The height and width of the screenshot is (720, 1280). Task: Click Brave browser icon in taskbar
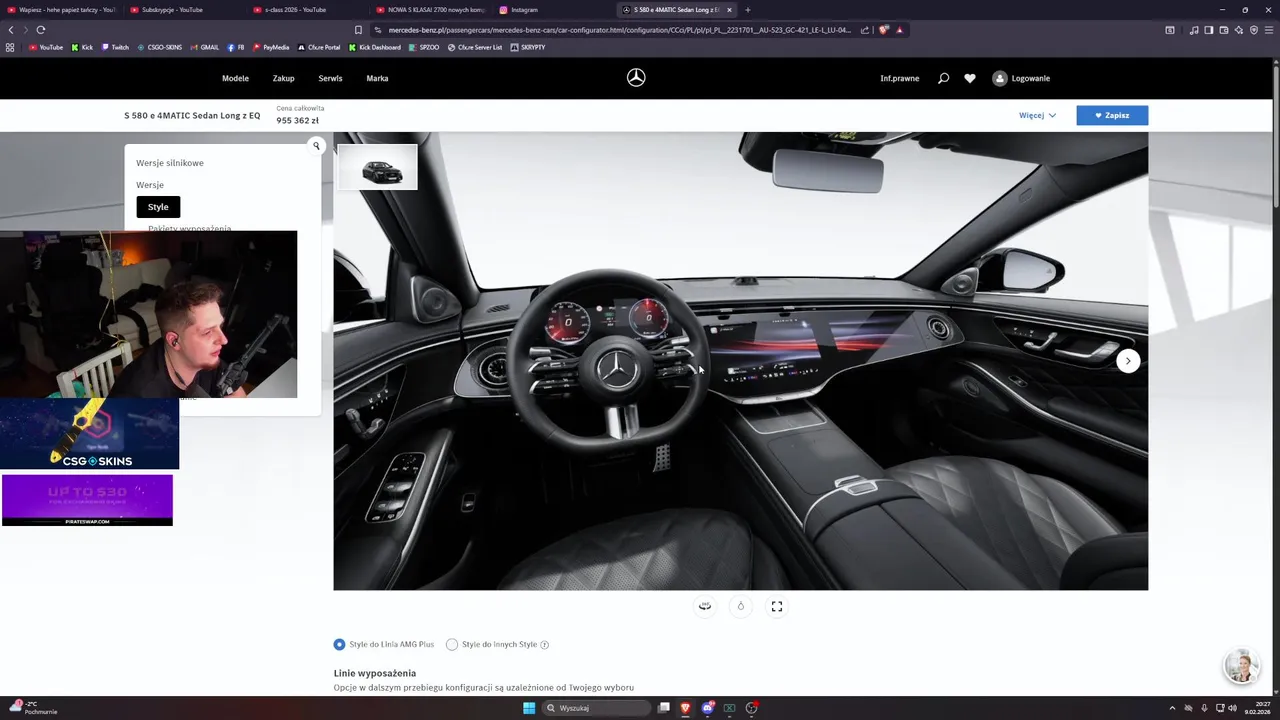tap(685, 708)
